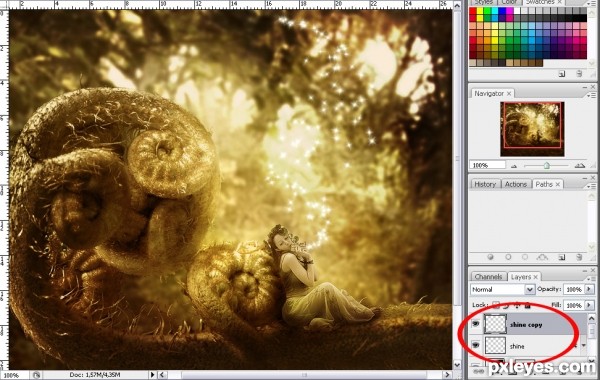Click the layer Fill value field
Image resolution: width=600 pixels, height=380 pixels.
pyautogui.click(x=574, y=305)
